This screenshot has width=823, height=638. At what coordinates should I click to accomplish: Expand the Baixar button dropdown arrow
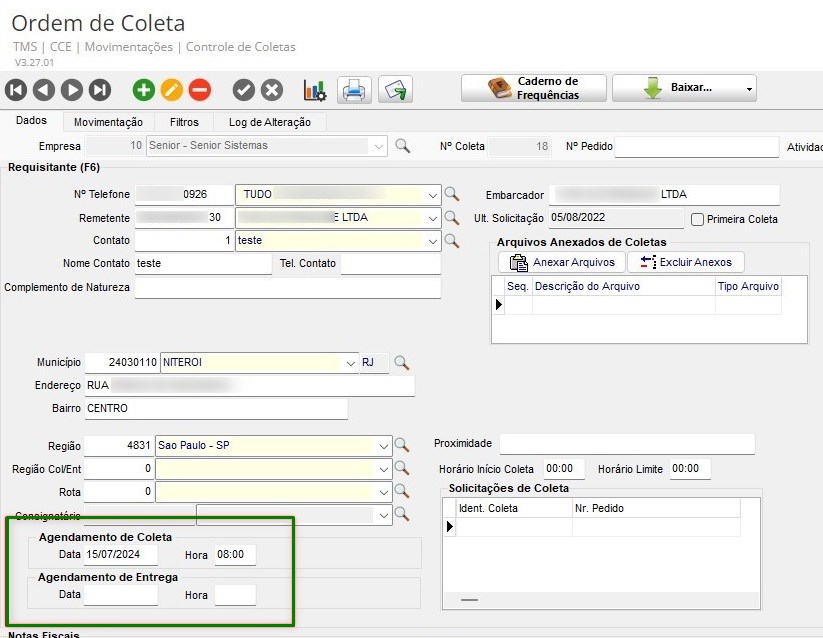[749, 89]
